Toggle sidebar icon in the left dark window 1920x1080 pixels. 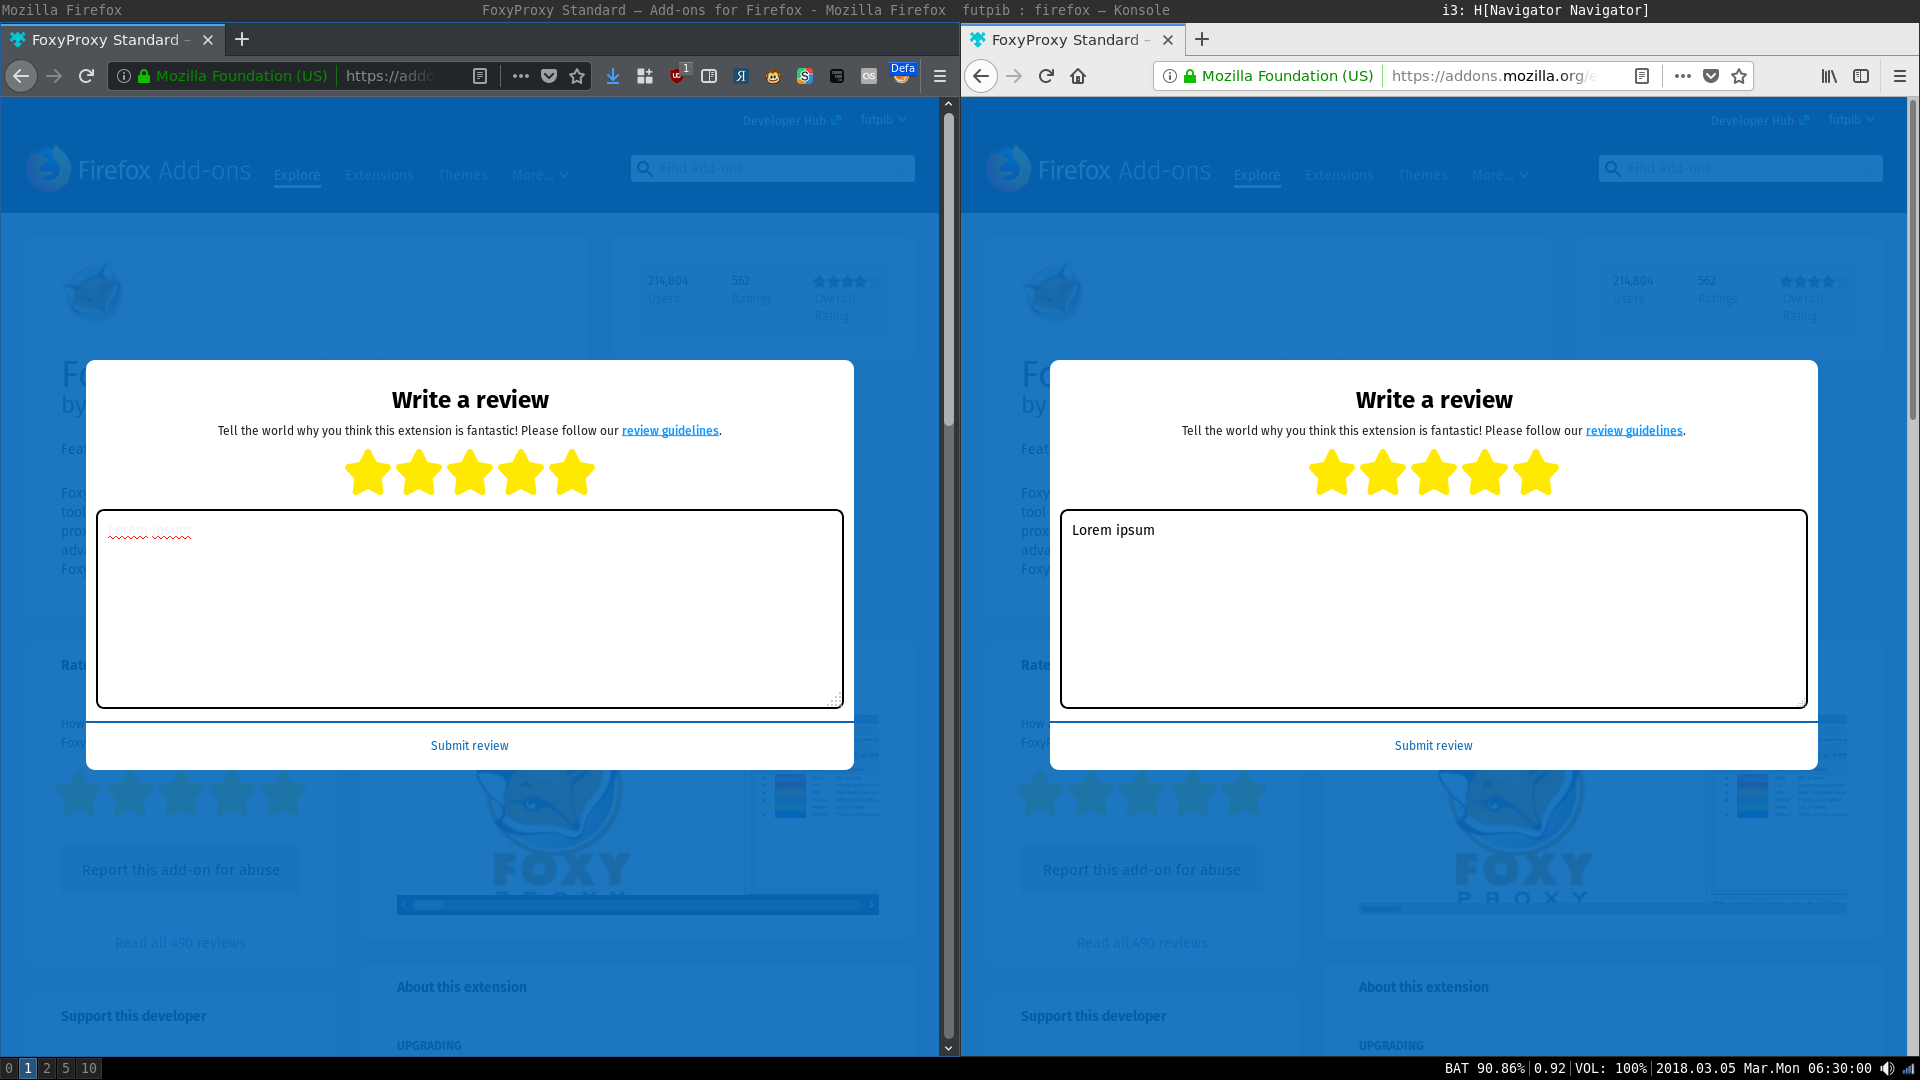point(709,76)
